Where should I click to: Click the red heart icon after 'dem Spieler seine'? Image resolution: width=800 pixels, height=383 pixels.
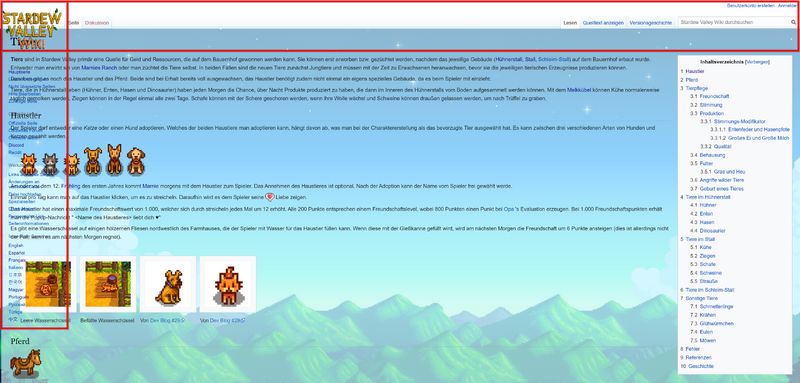click(270, 197)
